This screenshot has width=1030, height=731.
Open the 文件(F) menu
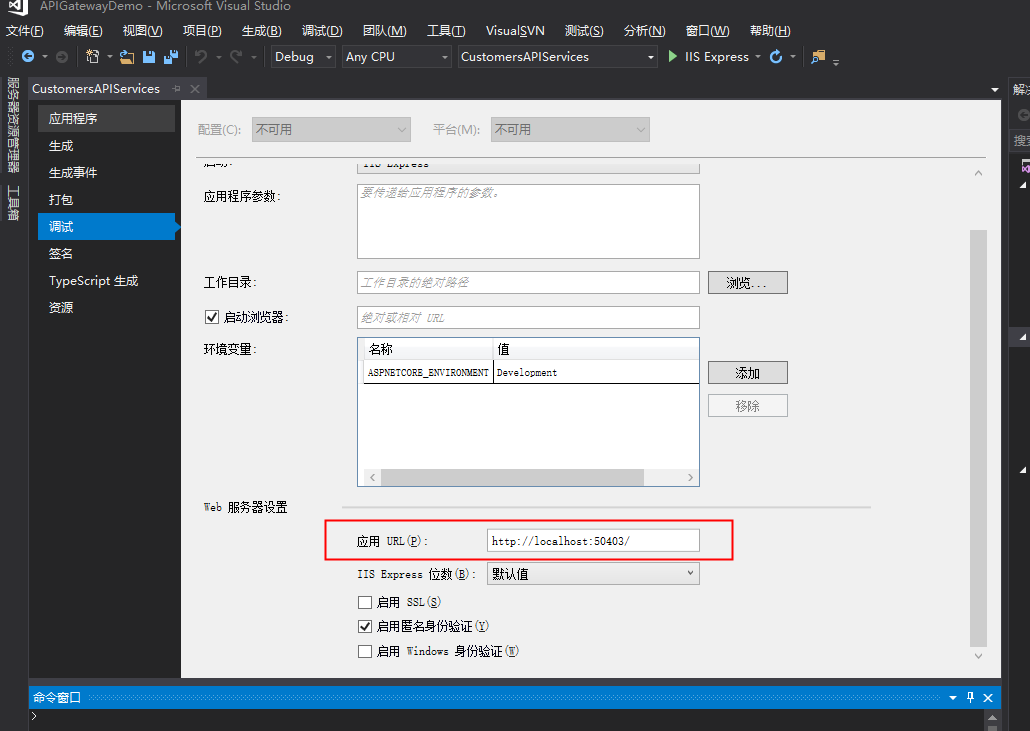(x=24, y=31)
